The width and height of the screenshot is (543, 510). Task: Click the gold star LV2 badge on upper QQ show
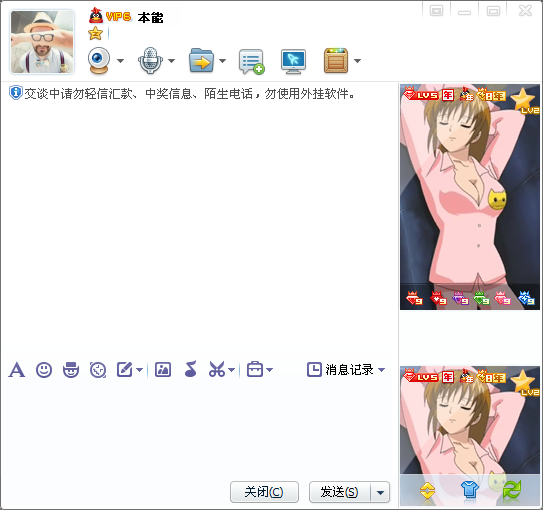coord(524,101)
